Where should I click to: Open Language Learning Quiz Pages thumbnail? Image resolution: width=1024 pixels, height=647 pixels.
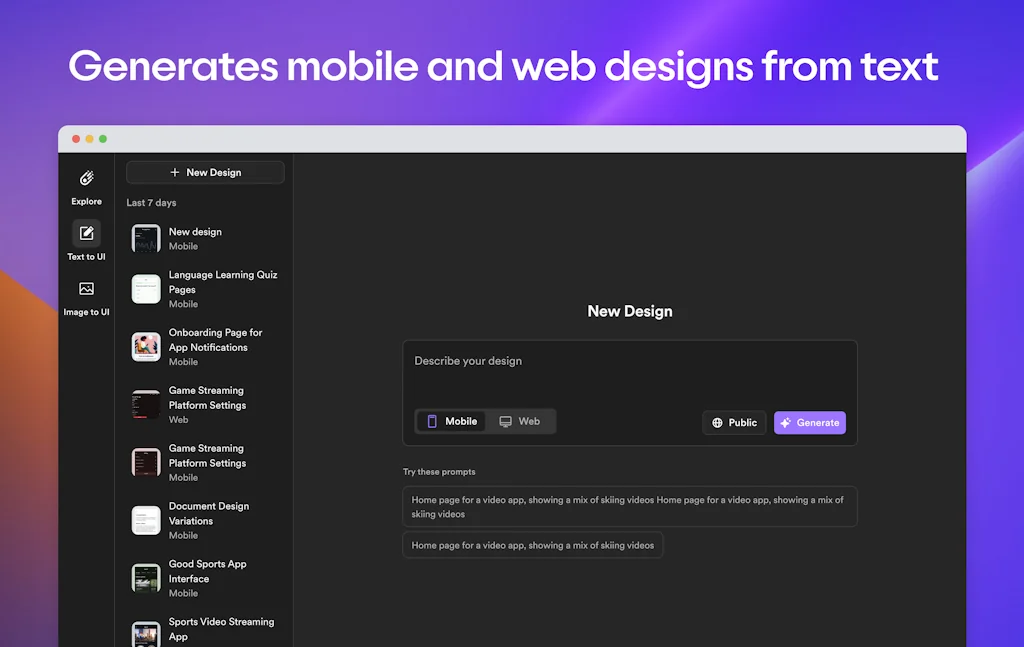point(146,289)
